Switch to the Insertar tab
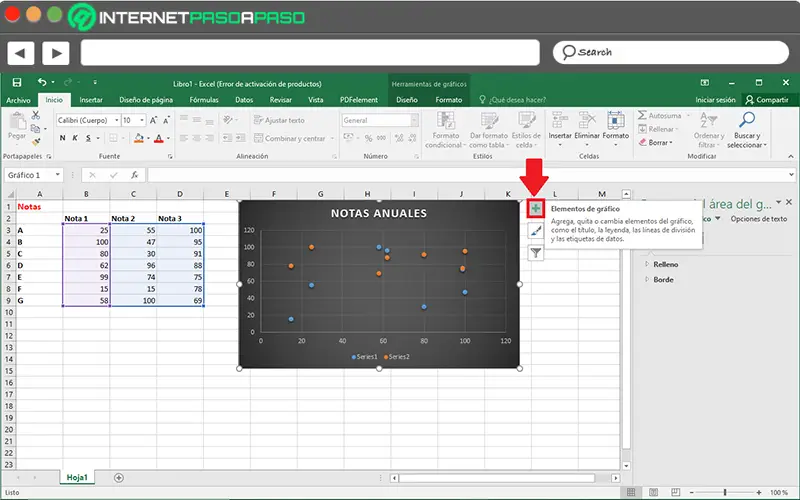Screen dimensions: 800x500 [91, 100]
